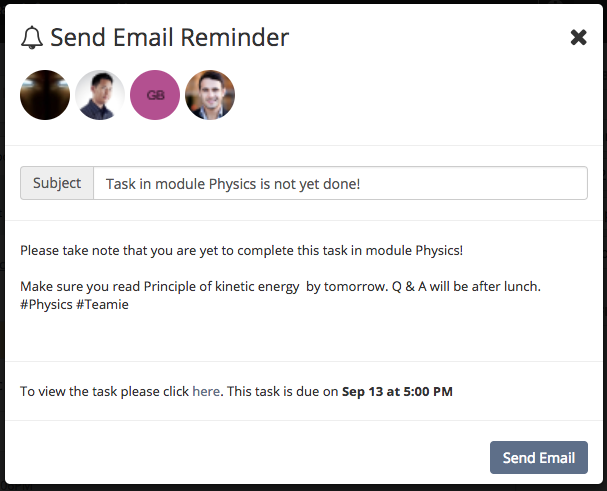
Task: Click 'Q & A will be after lunch' text
Action: tap(466, 287)
